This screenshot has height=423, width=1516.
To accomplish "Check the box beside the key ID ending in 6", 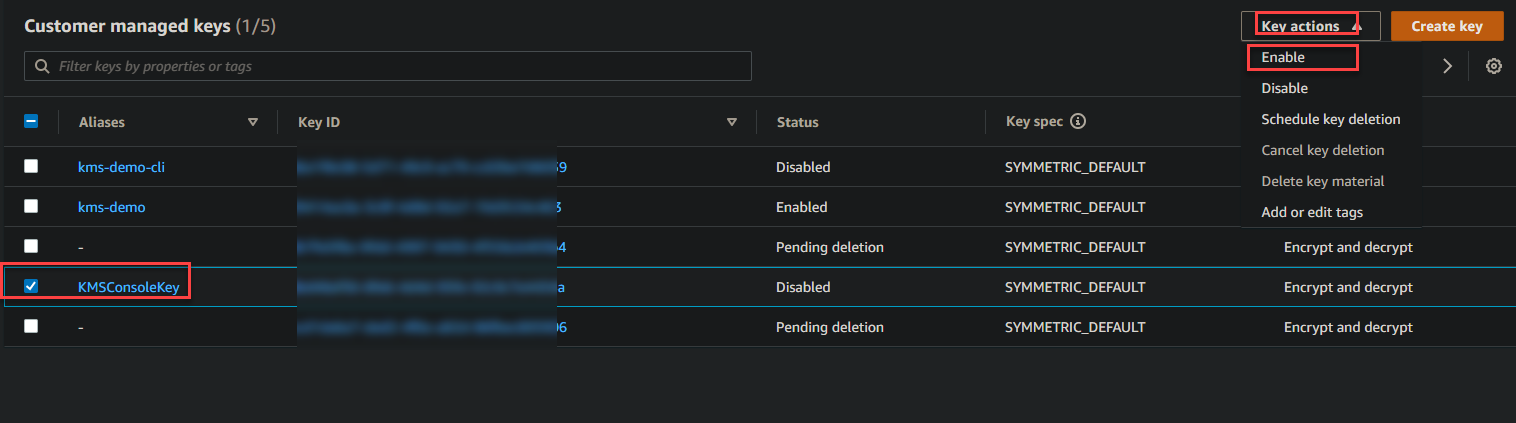I will (x=31, y=326).
